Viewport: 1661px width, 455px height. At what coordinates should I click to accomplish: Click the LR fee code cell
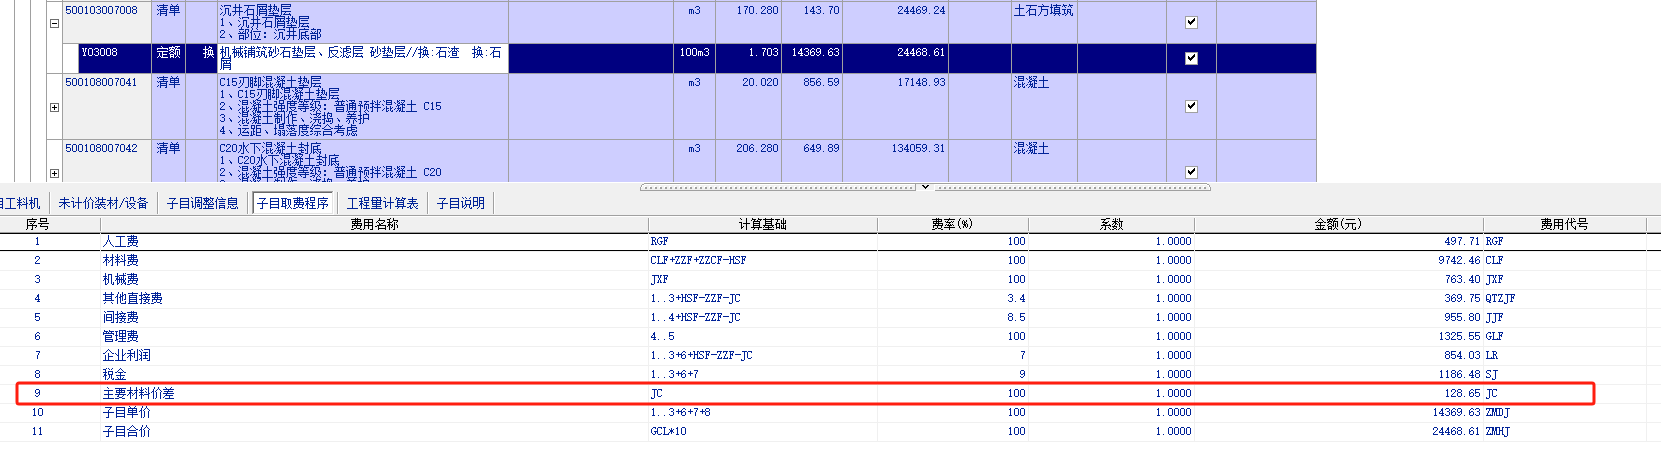[x=1565, y=355]
